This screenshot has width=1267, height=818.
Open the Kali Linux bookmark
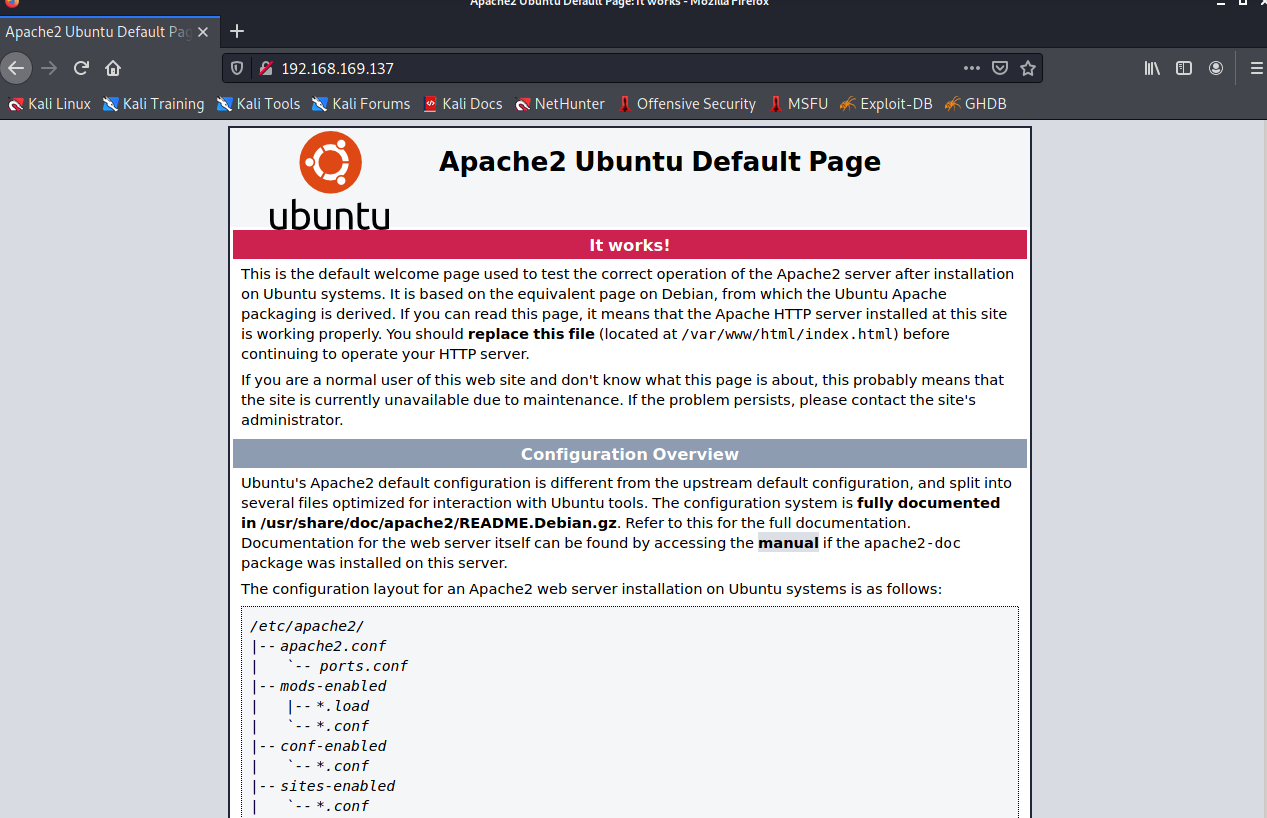click(49, 104)
